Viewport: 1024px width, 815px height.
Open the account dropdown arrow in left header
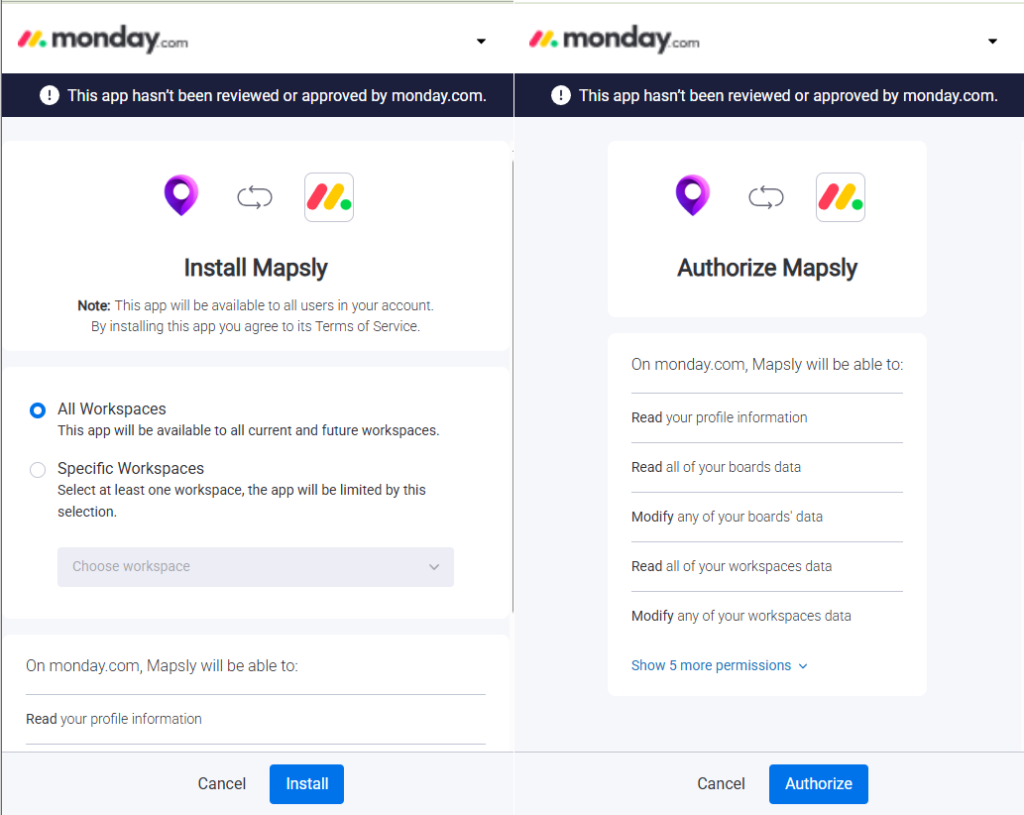(481, 41)
